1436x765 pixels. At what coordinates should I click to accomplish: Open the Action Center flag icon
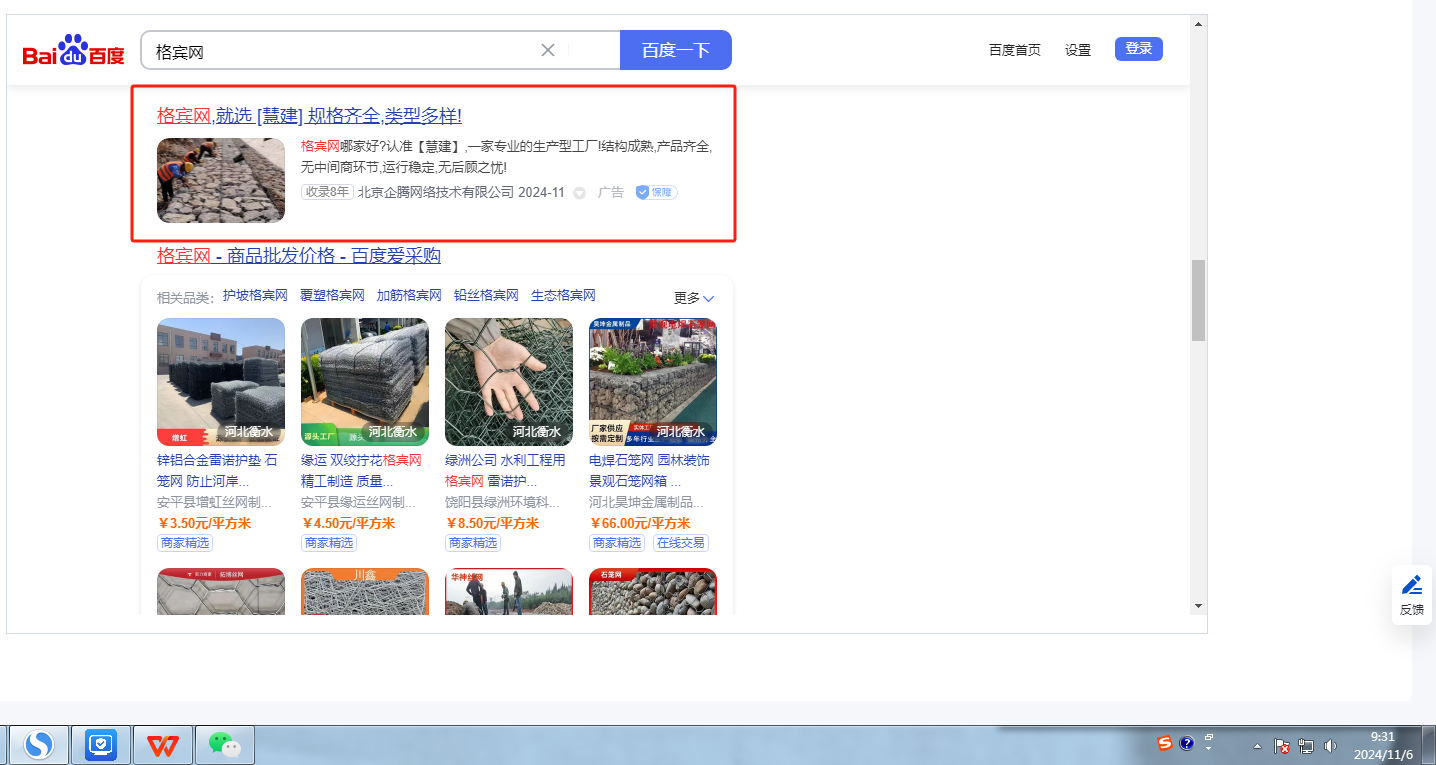pos(1282,746)
